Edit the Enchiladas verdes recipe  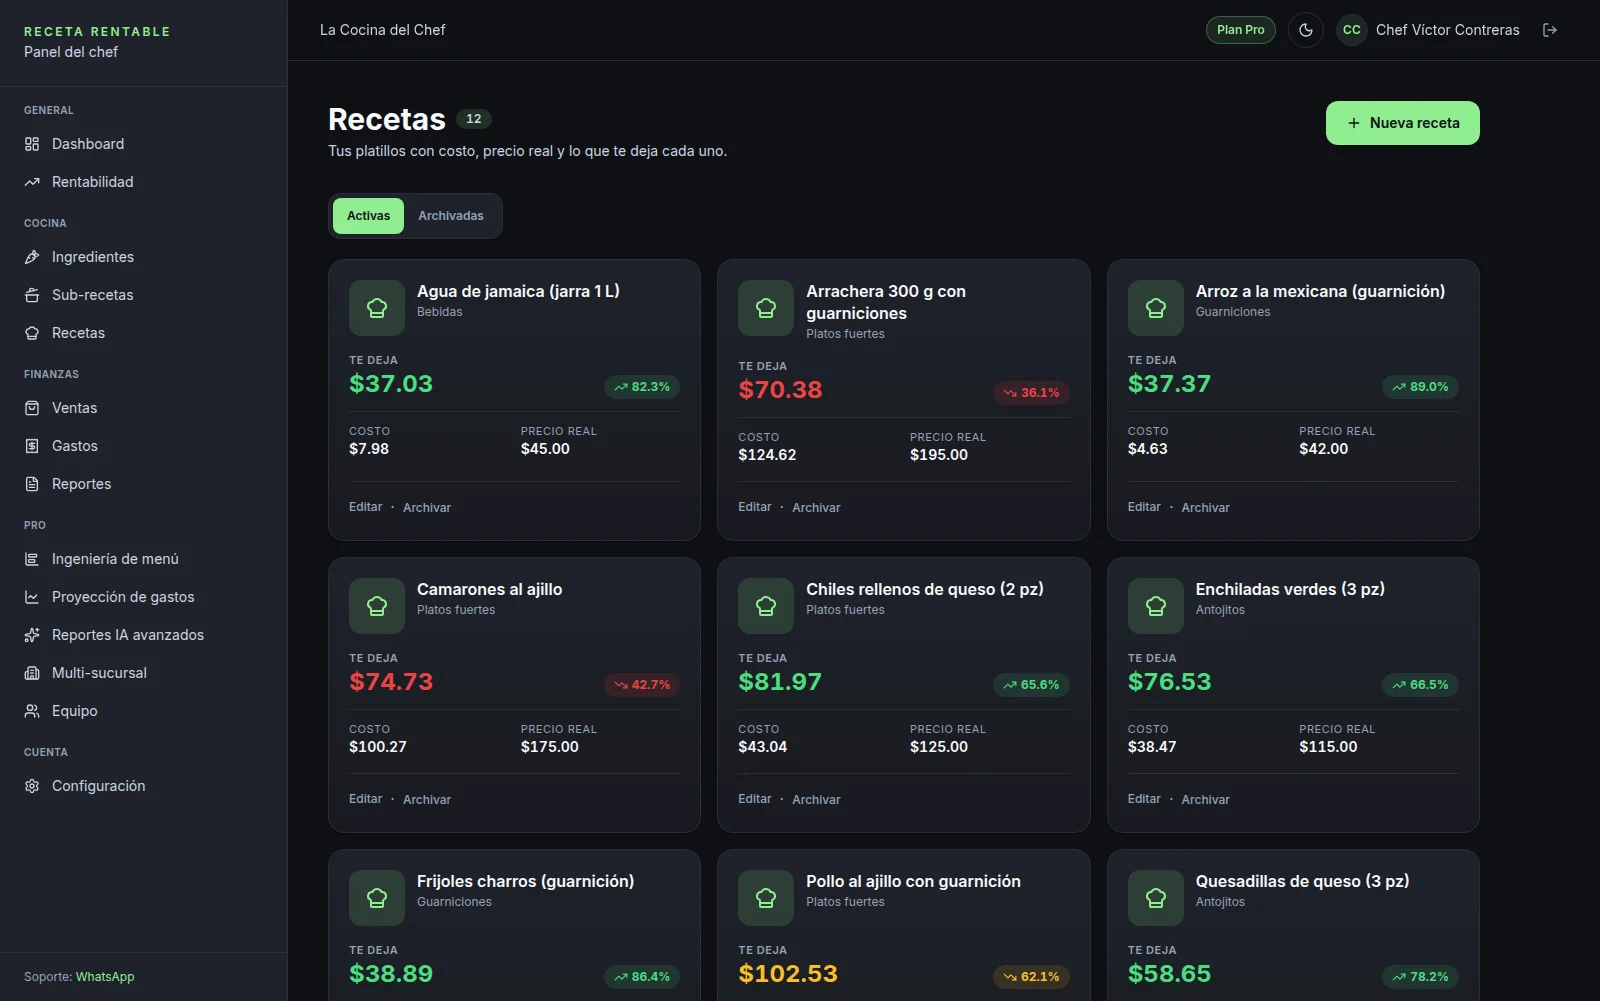coord(1144,799)
